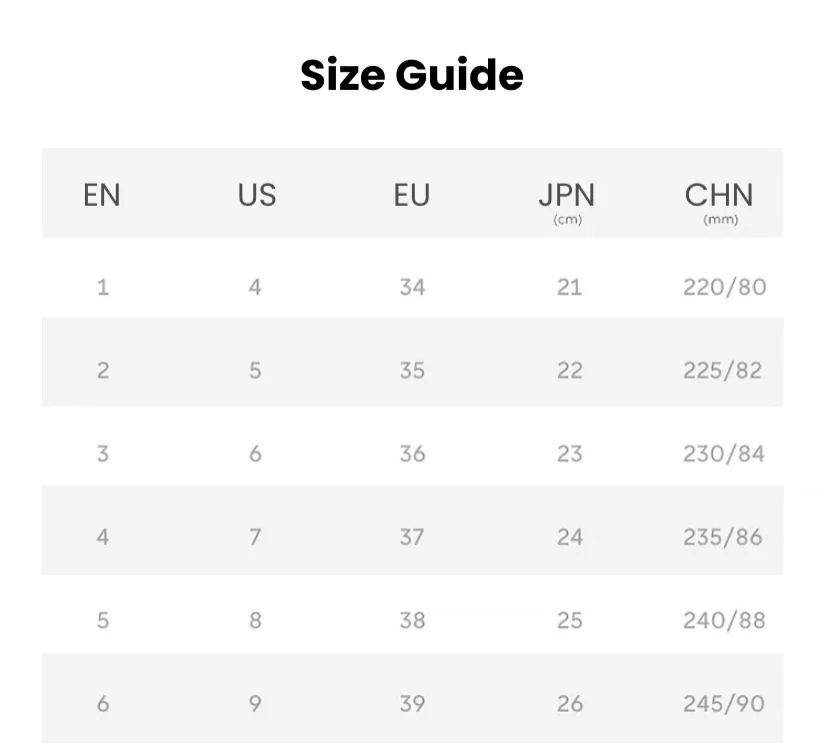
Task: Select the CHN 225/82 value
Action: tap(723, 370)
